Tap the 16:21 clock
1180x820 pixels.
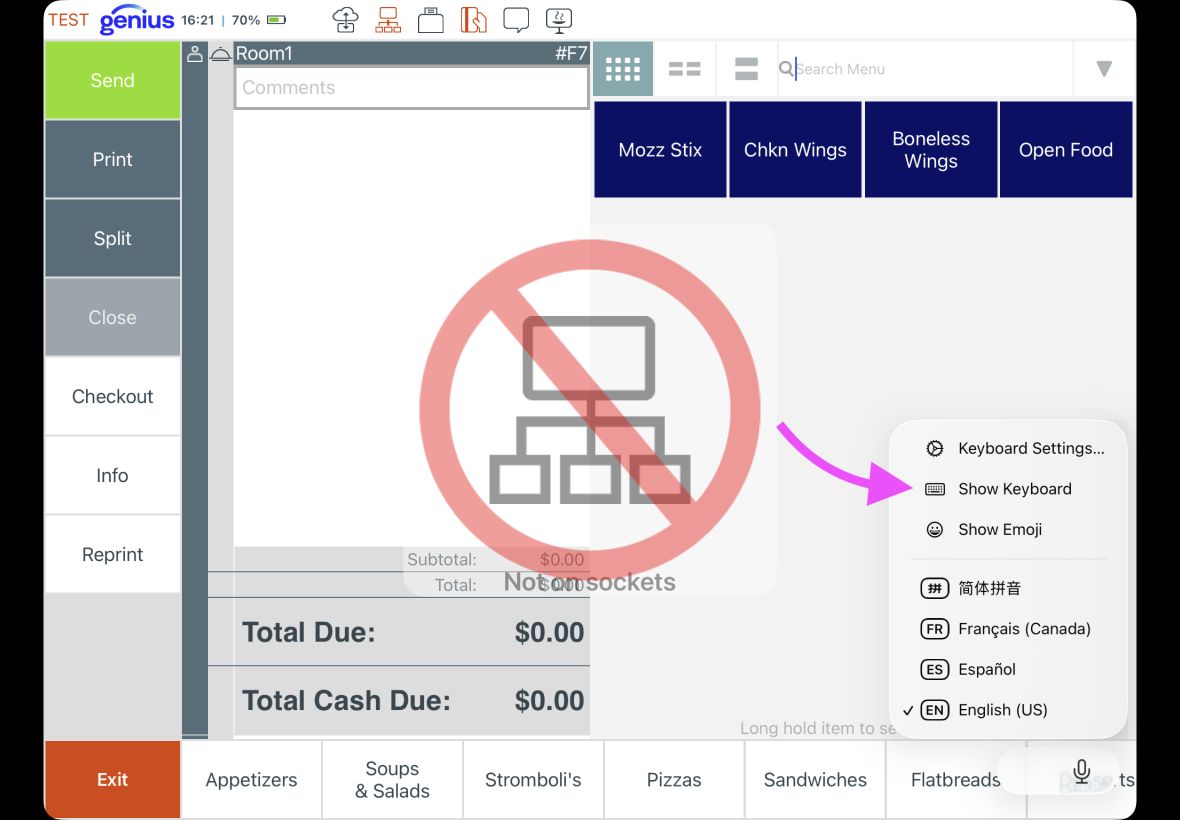[198, 20]
